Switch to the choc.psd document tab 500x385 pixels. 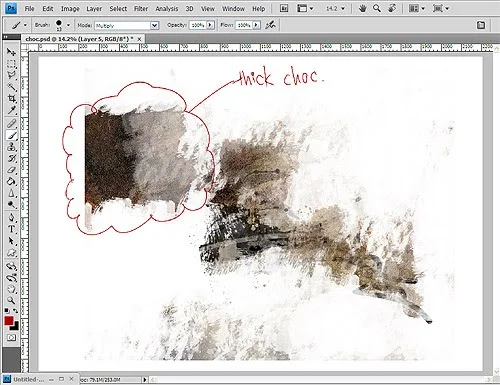click(79, 39)
